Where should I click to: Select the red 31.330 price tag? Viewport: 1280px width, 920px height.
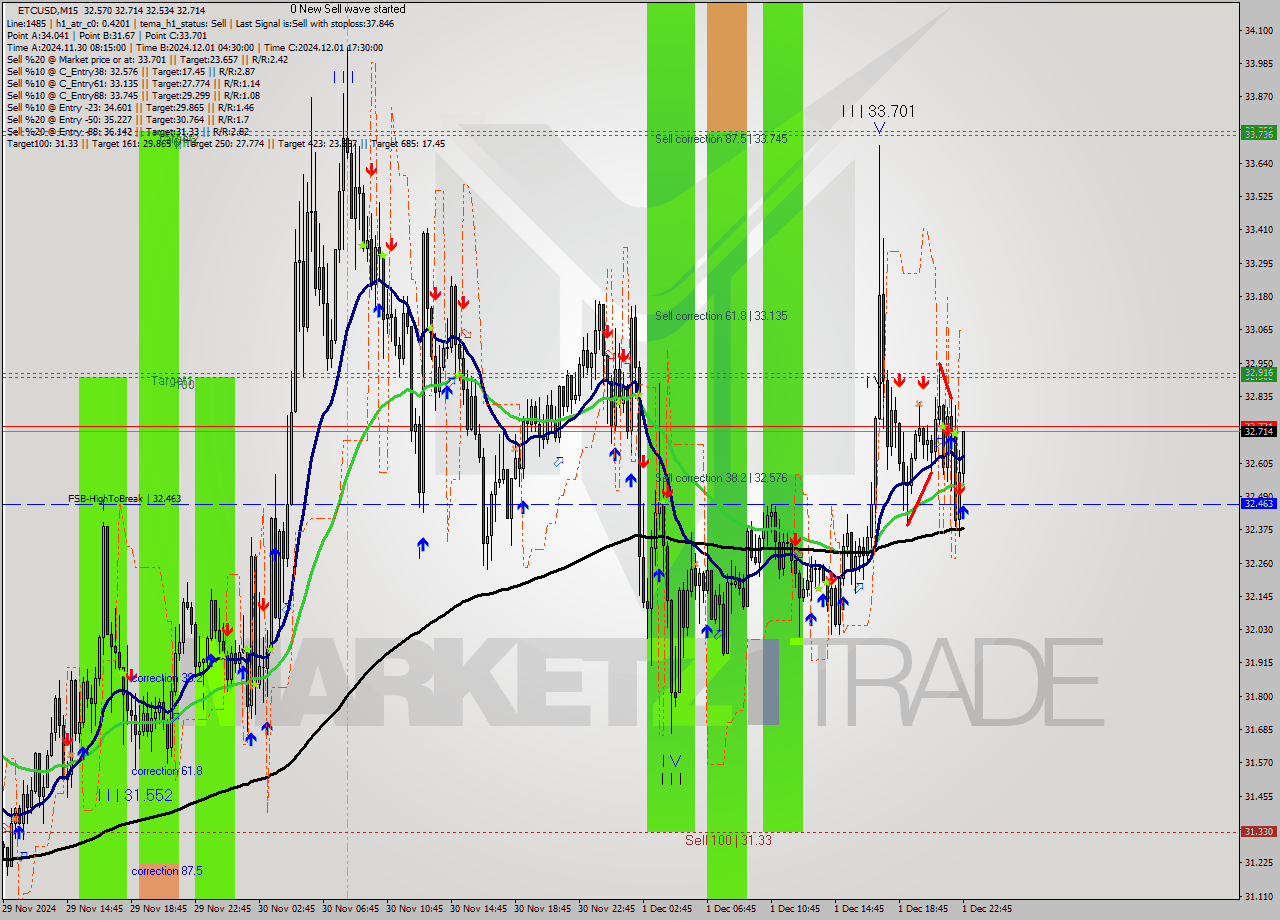click(1258, 831)
